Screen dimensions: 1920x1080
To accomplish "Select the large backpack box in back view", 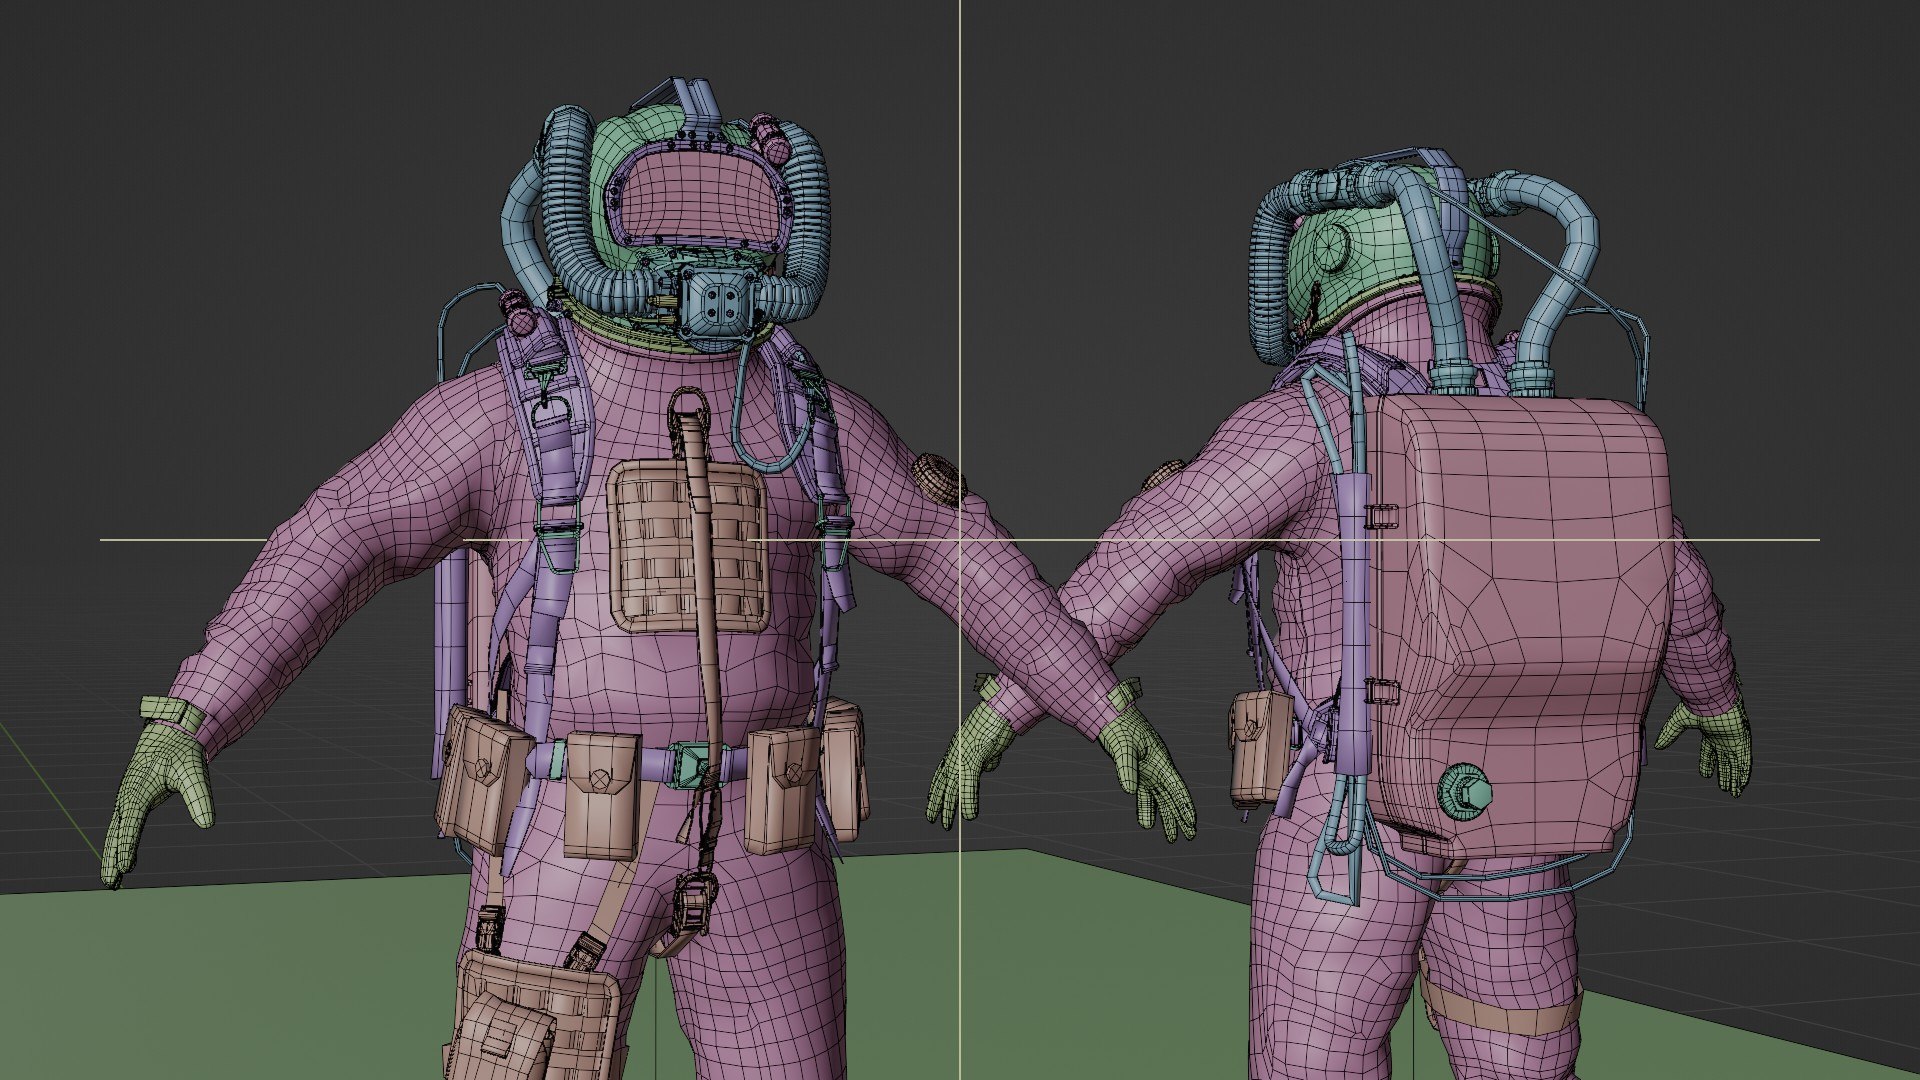I will click(1520, 628).
